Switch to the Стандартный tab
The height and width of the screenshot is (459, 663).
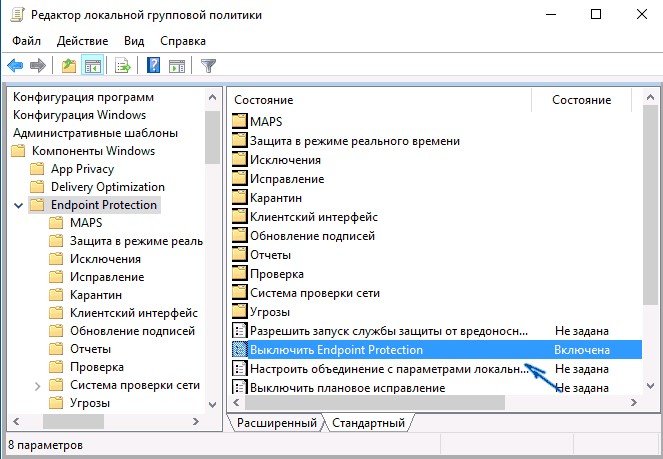368,424
